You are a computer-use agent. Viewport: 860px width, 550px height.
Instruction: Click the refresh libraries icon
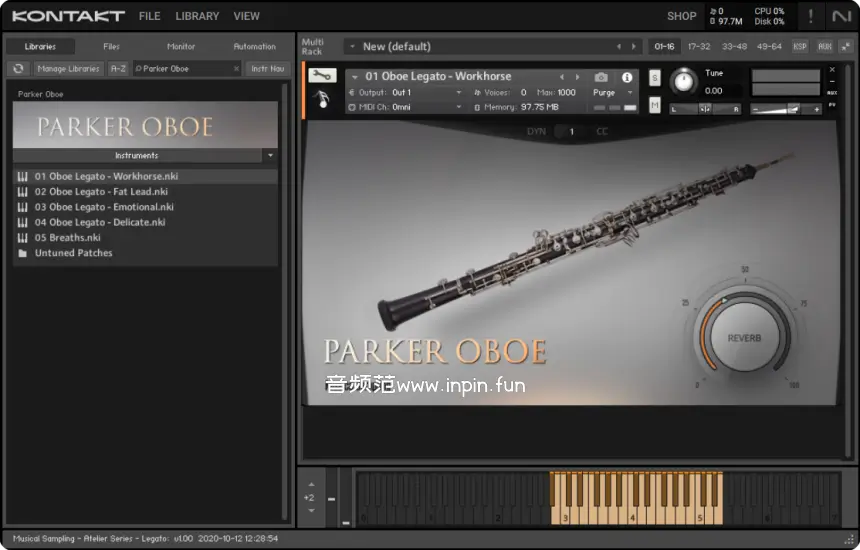click(18, 69)
